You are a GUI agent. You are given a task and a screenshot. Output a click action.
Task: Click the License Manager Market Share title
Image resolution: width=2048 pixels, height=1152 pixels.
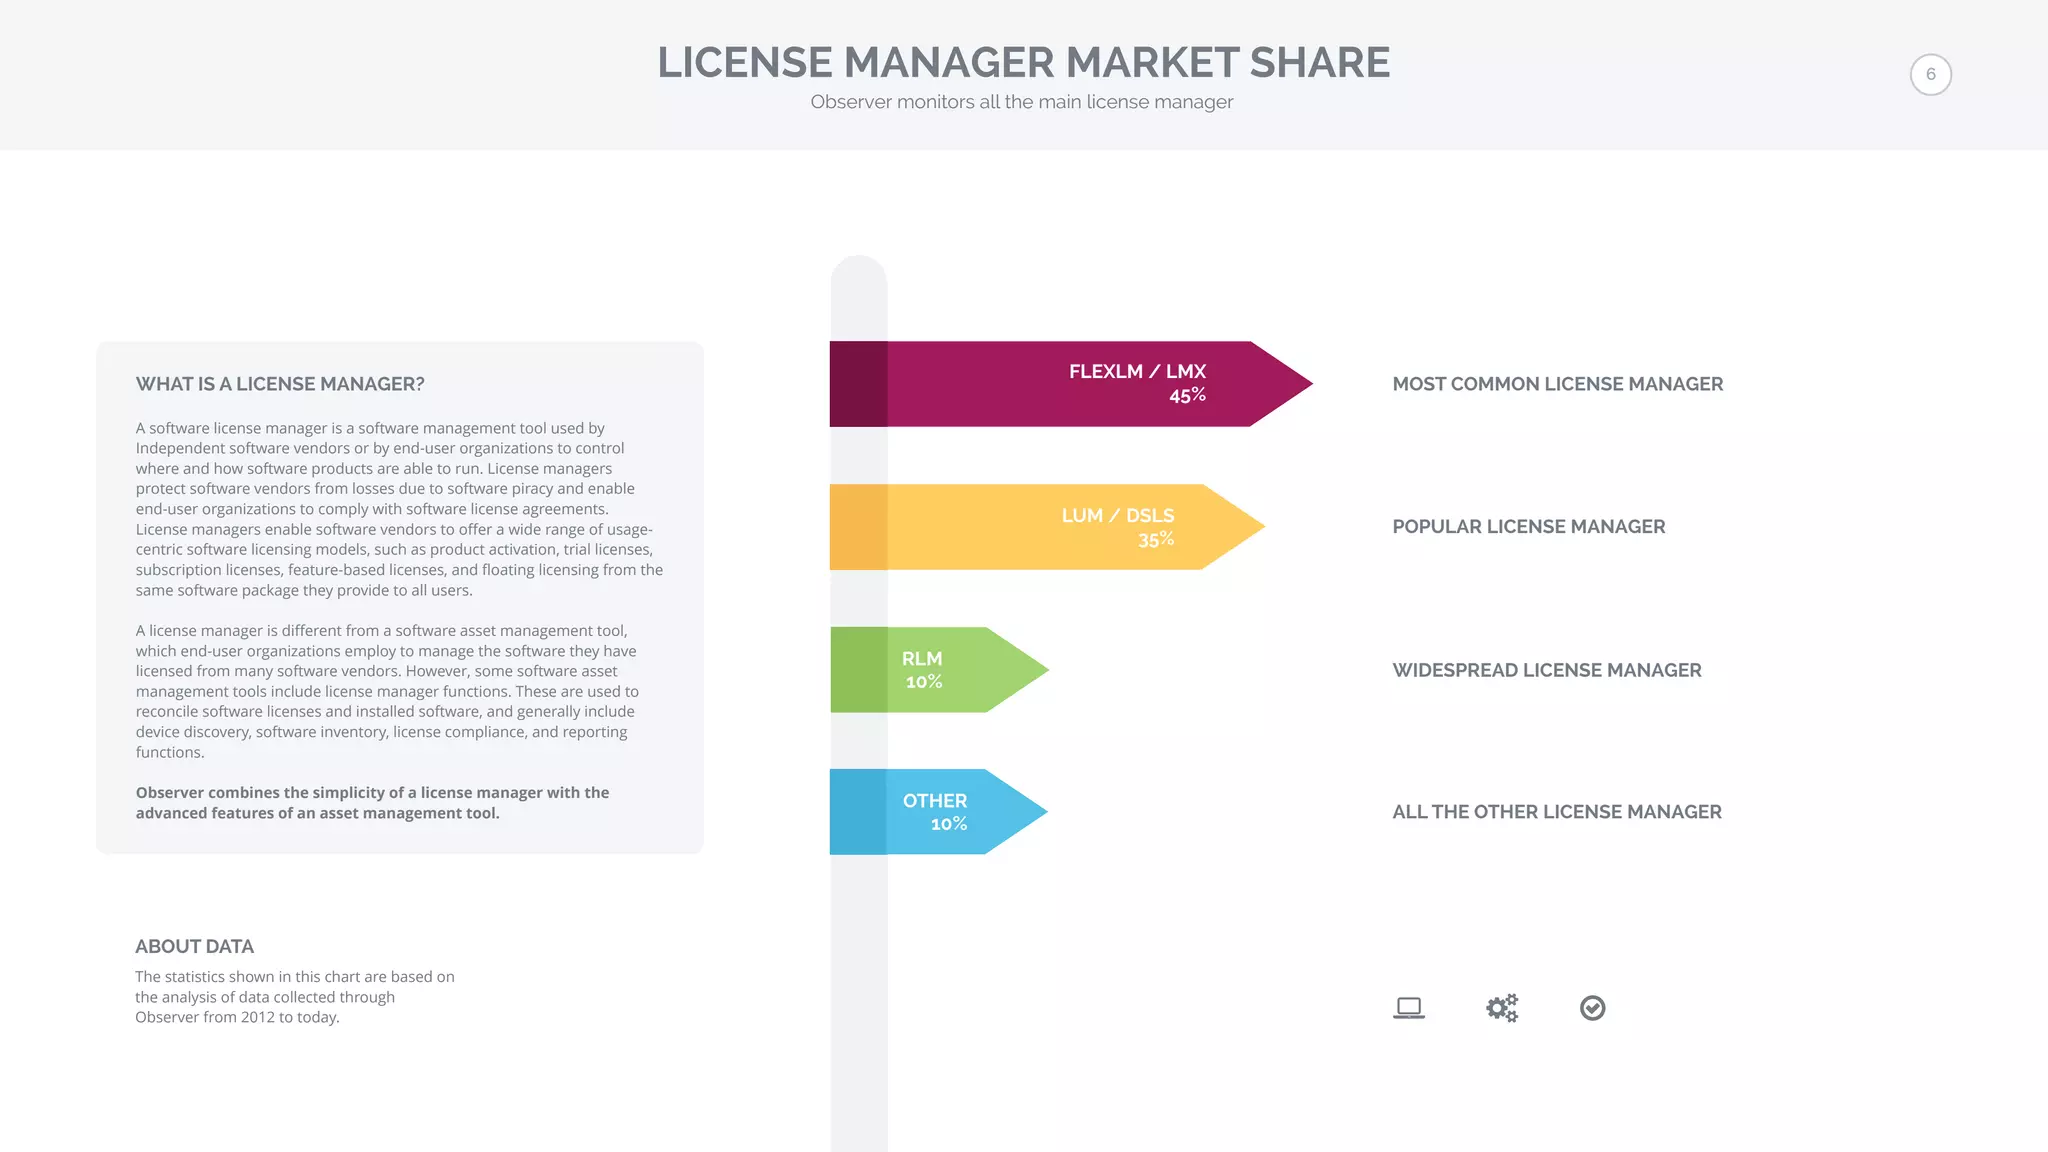click(x=1023, y=63)
